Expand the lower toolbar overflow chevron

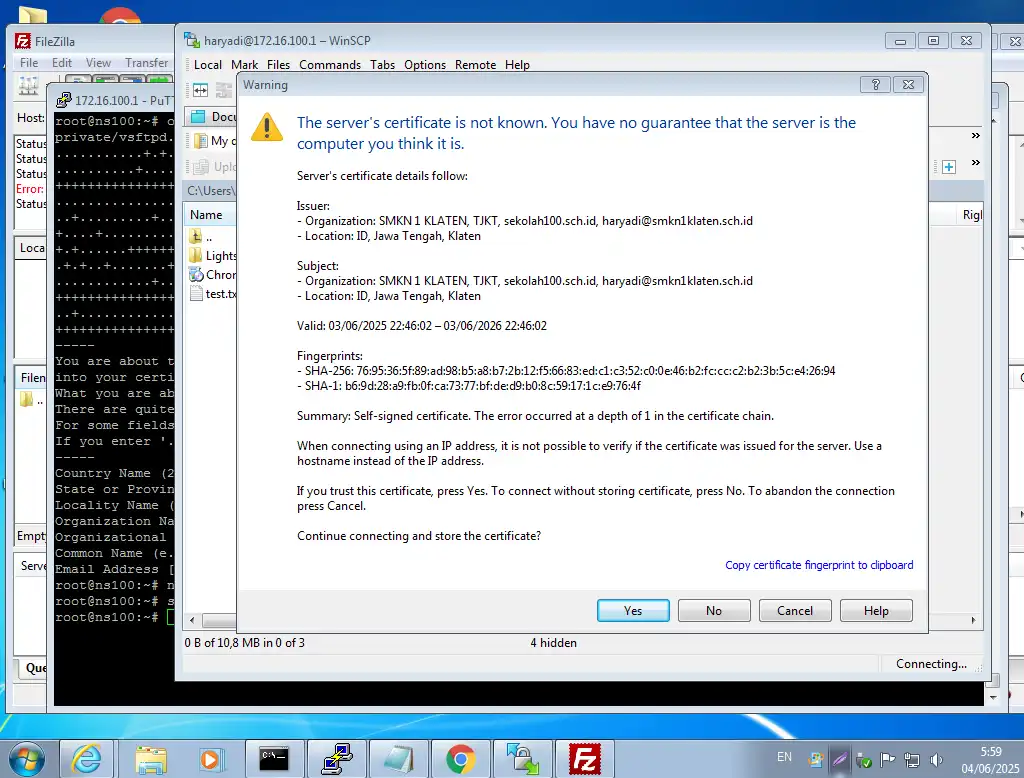976,163
